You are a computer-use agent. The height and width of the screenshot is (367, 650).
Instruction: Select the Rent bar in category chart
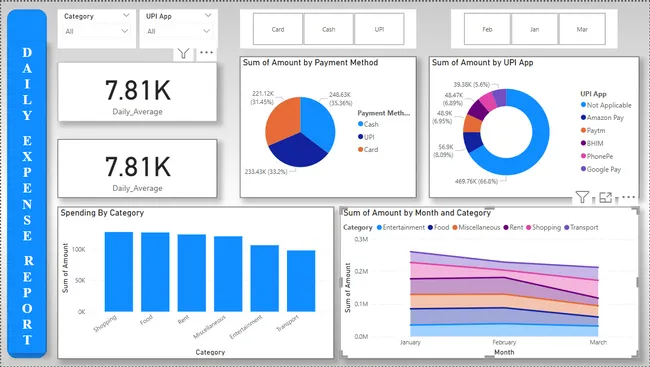tap(192, 273)
